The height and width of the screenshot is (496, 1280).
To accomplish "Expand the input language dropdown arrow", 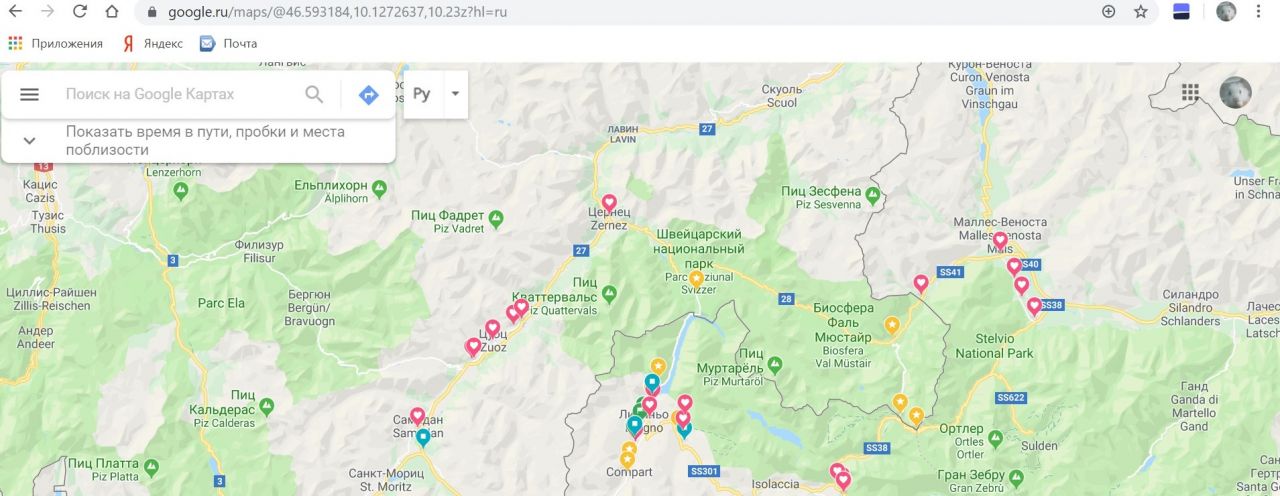I will tap(455, 94).
